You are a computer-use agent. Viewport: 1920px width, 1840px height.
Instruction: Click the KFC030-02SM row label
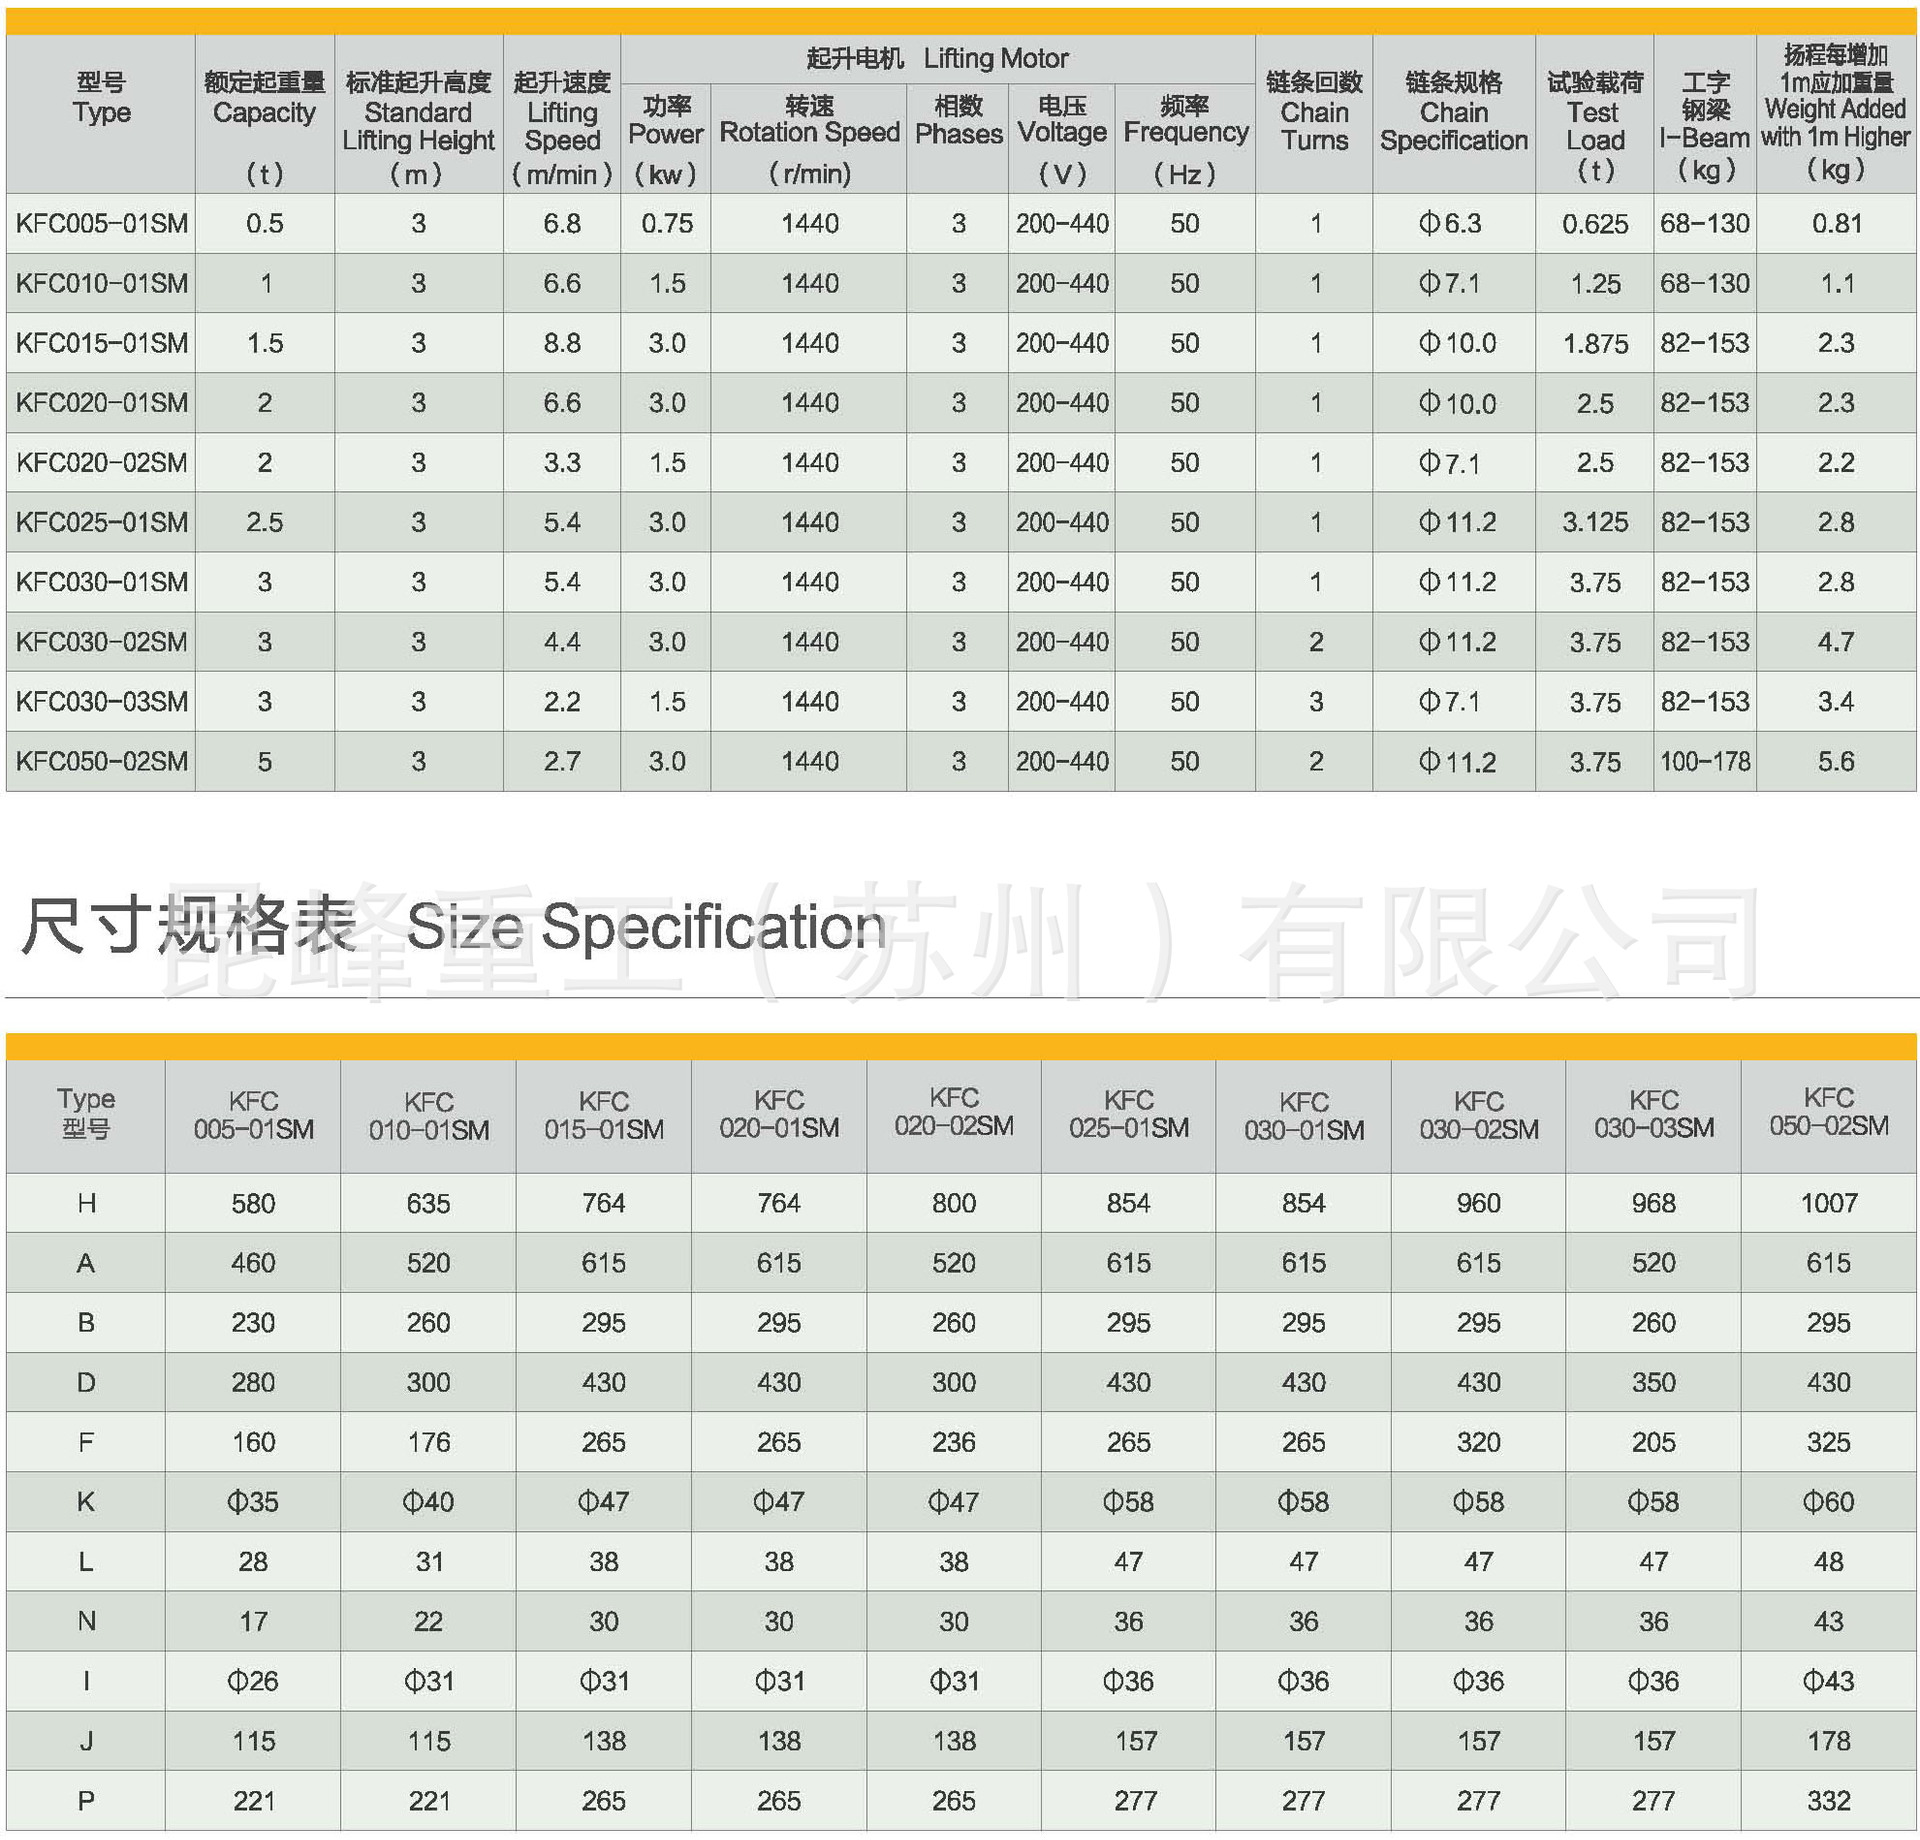101,642
